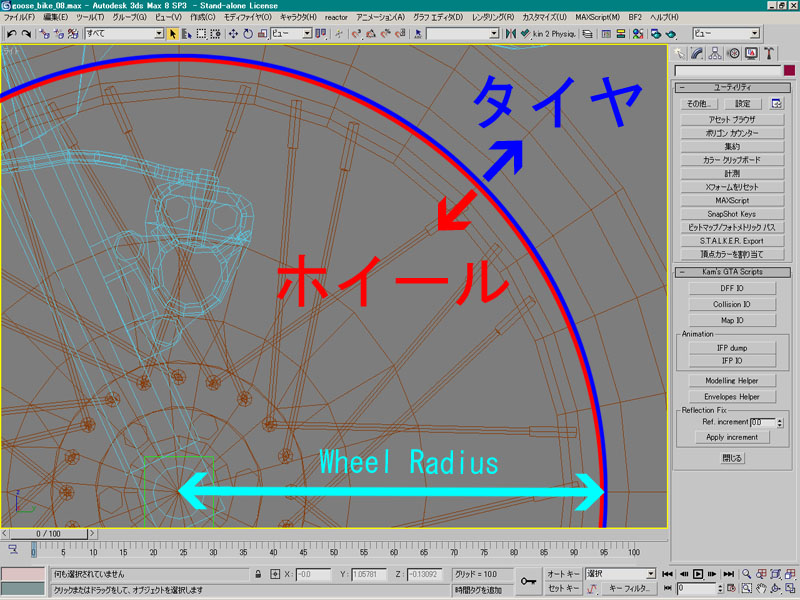Choose the Select and Scale tool
The image size is (800, 600).
click(262, 34)
